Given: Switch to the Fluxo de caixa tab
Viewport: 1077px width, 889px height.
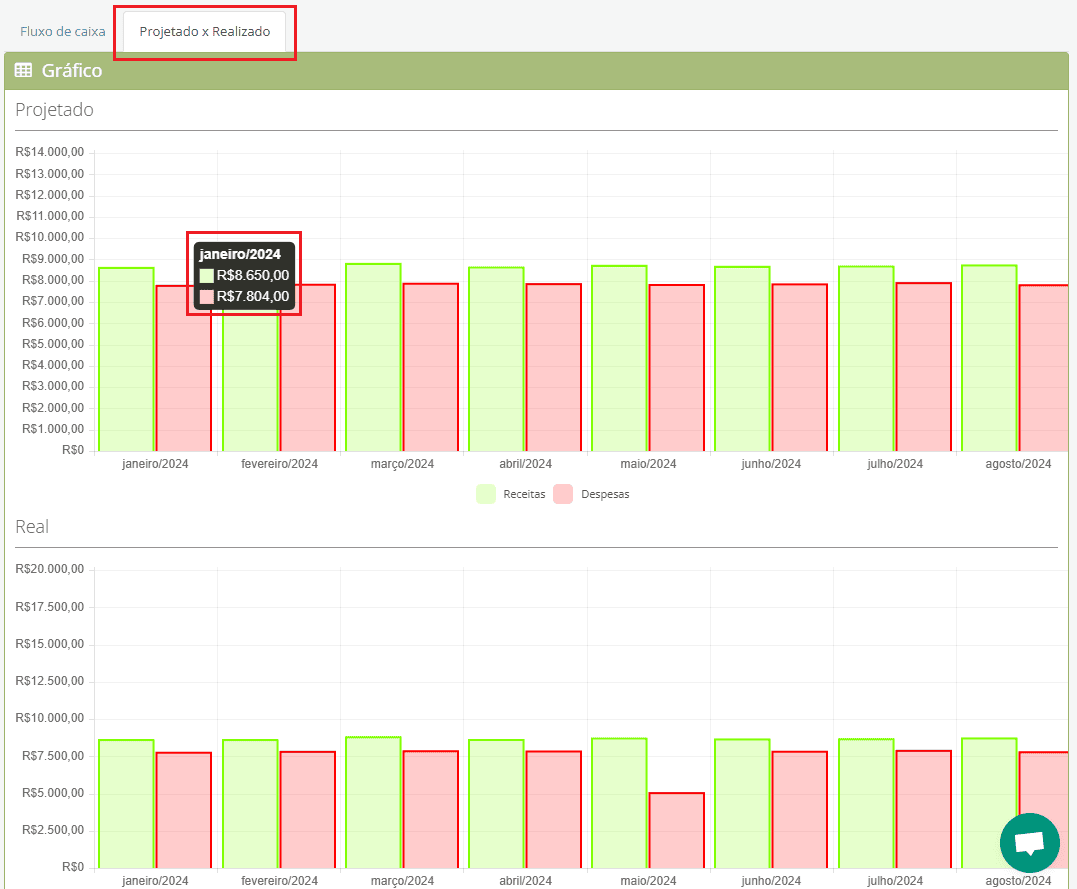Looking at the screenshot, I should point(63,32).
